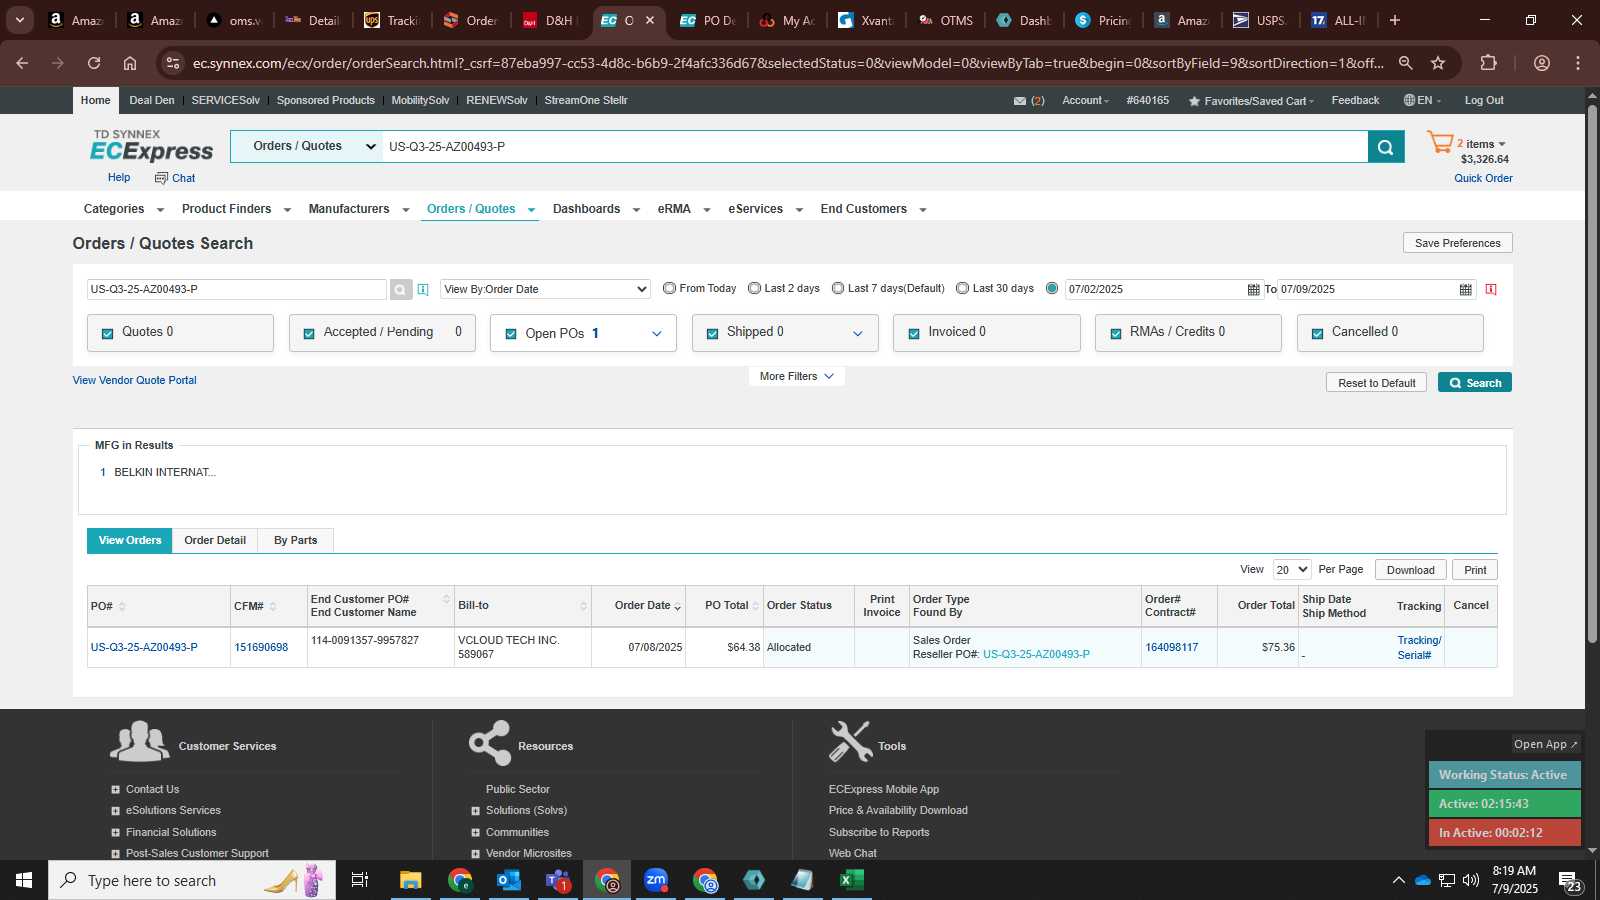The image size is (1600, 900).
Task: Open the per page 20 dropdown
Action: (1291, 570)
